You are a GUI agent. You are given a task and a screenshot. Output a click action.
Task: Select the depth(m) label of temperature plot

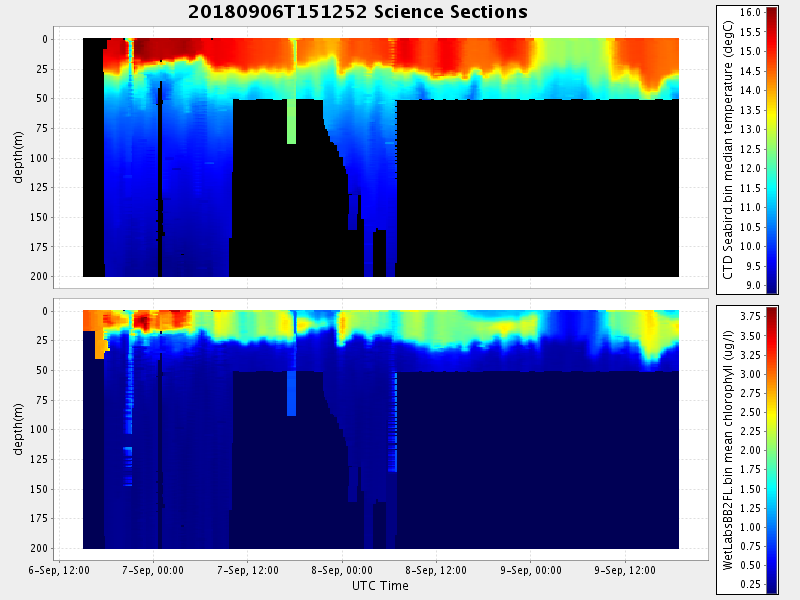pos(18,158)
